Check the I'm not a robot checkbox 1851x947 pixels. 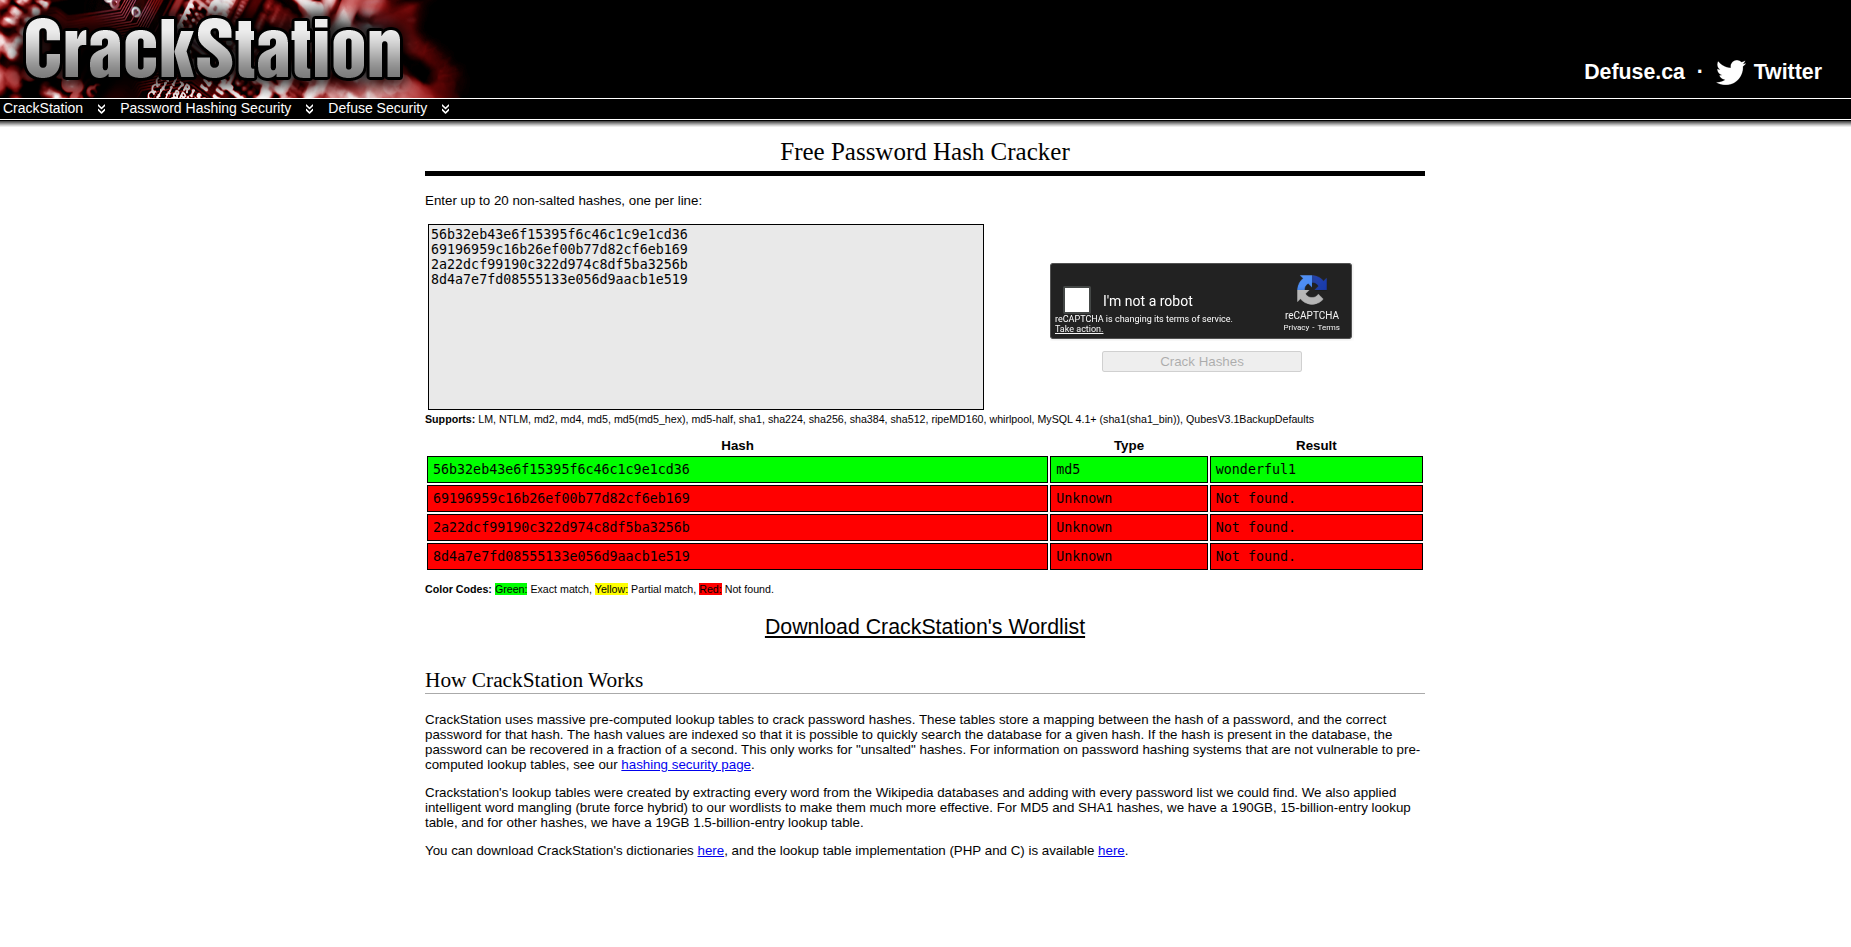point(1077,300)
